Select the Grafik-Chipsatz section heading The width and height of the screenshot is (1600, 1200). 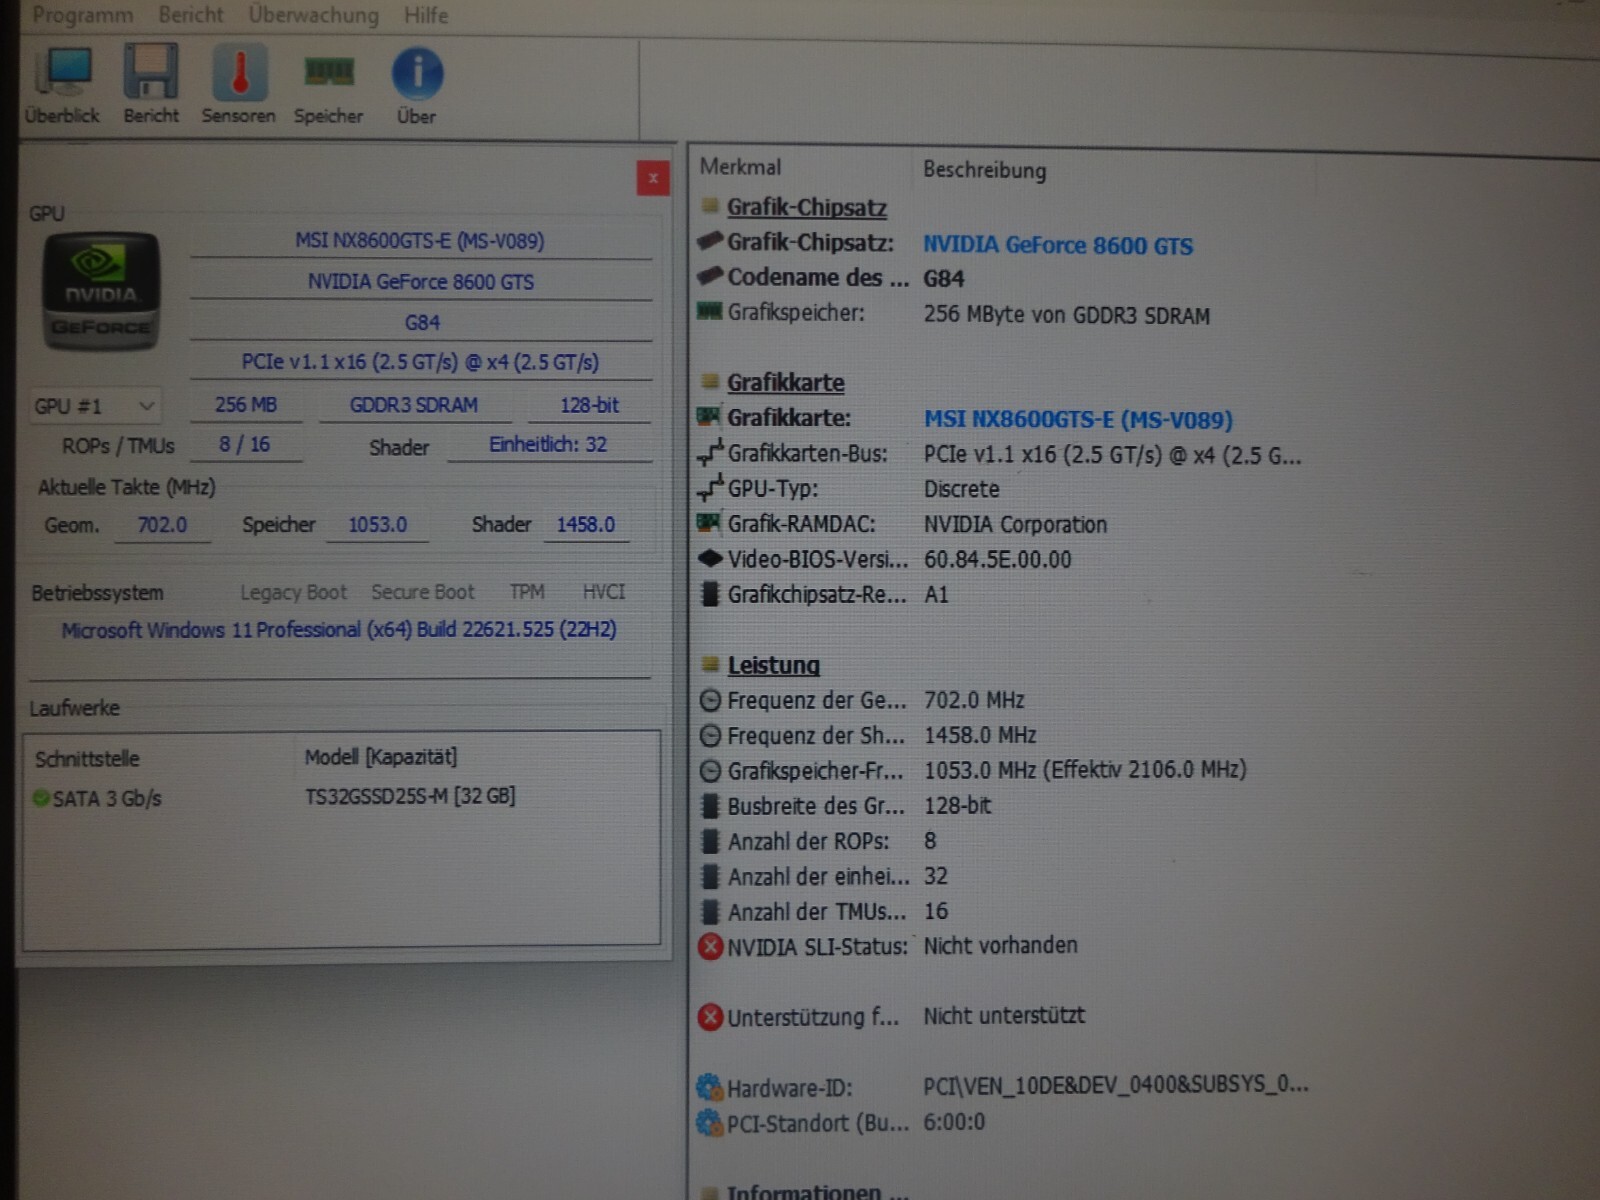[807, 208]
